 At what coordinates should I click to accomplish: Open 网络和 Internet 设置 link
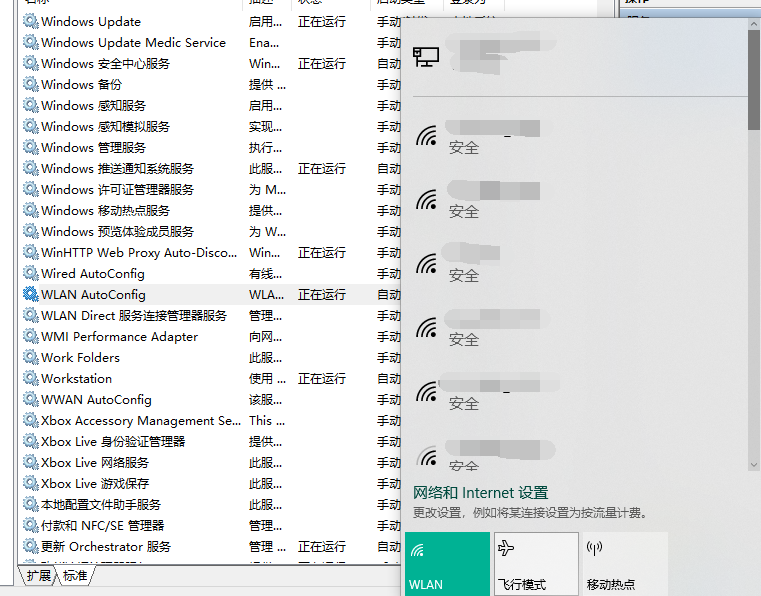point(480,493)
